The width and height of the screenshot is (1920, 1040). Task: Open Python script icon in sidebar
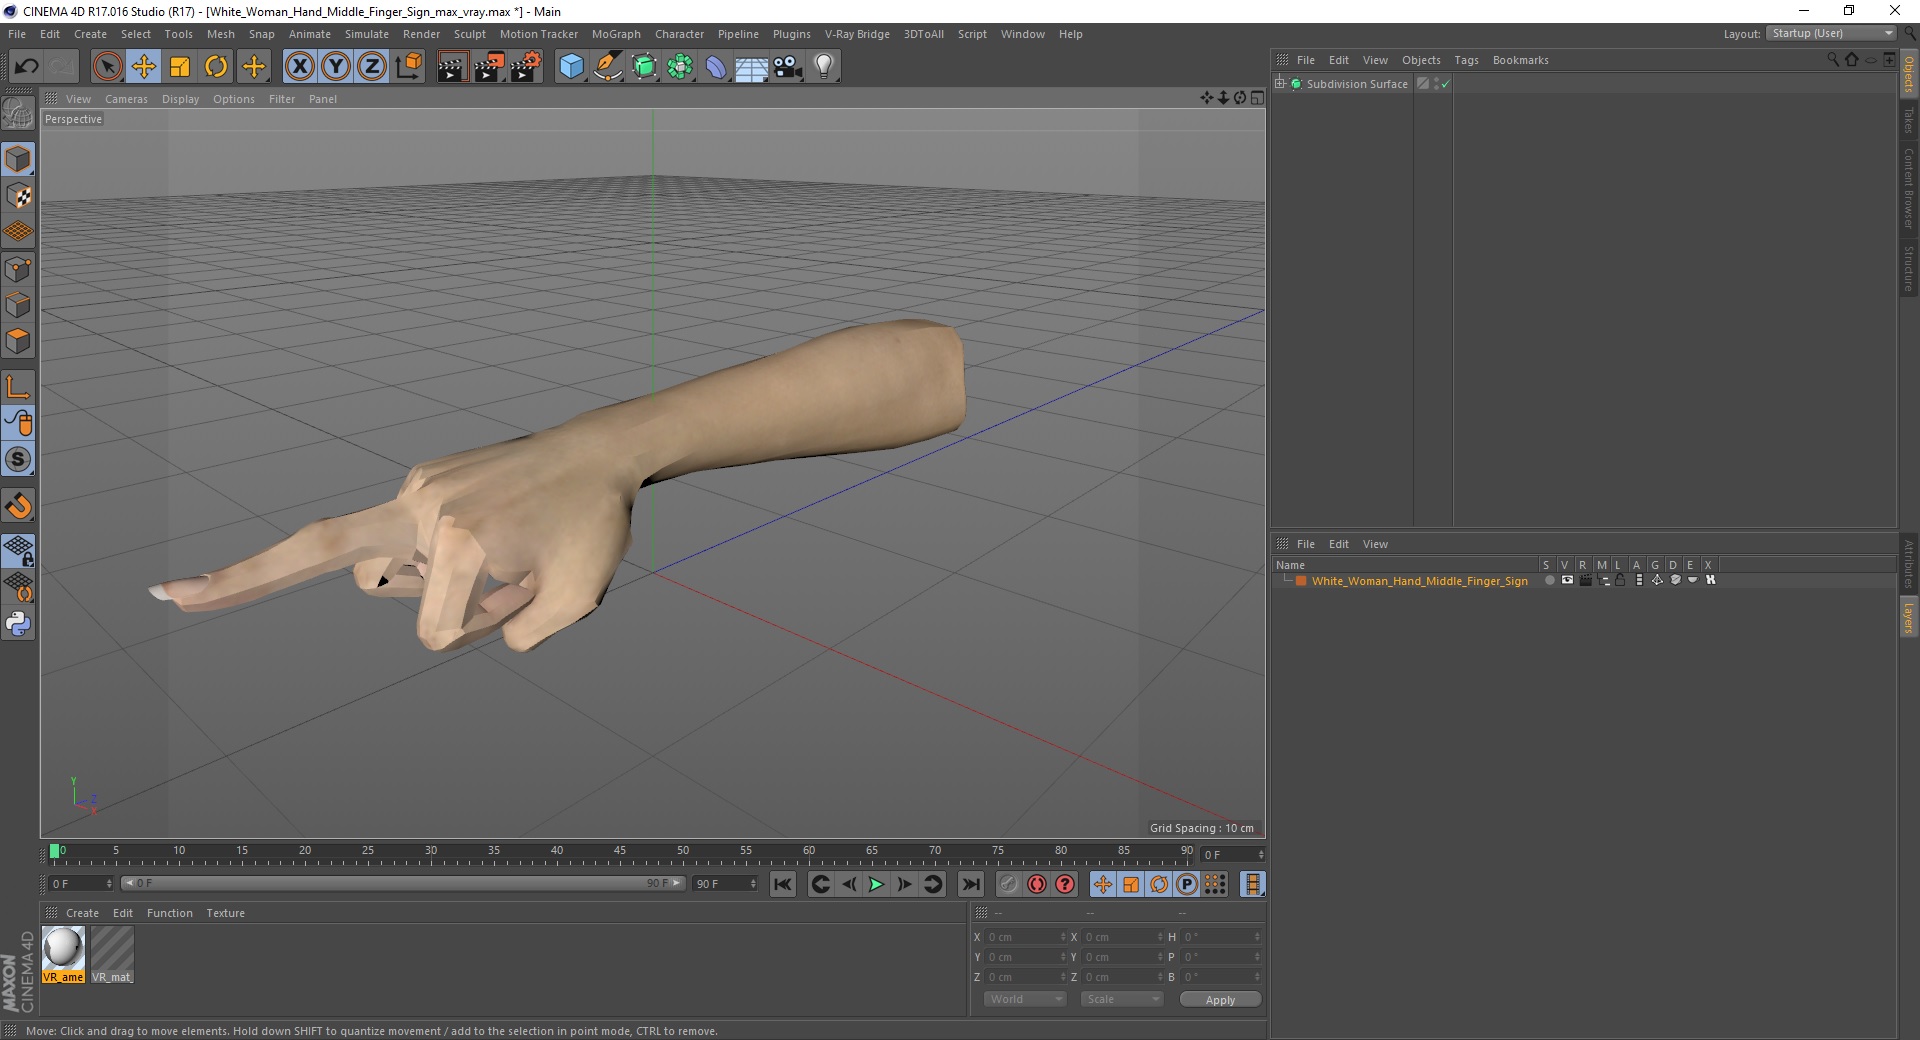(18, 624)
